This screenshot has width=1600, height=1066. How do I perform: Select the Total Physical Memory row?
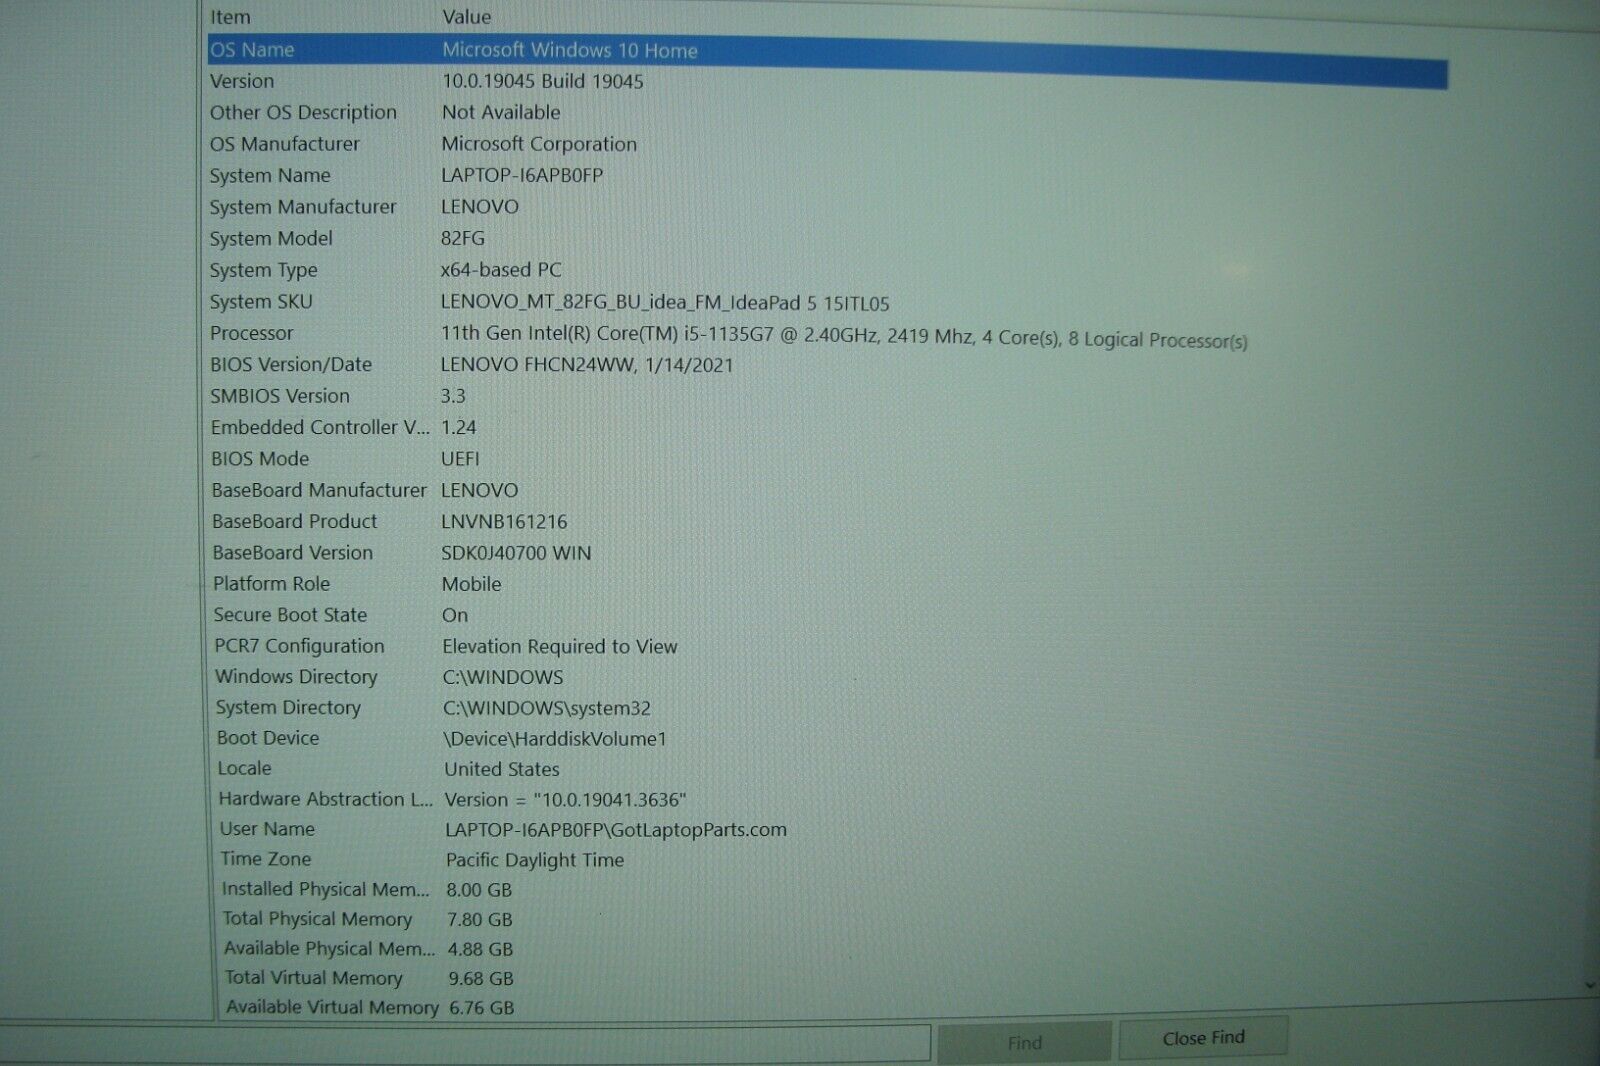[x=317, y=919]
